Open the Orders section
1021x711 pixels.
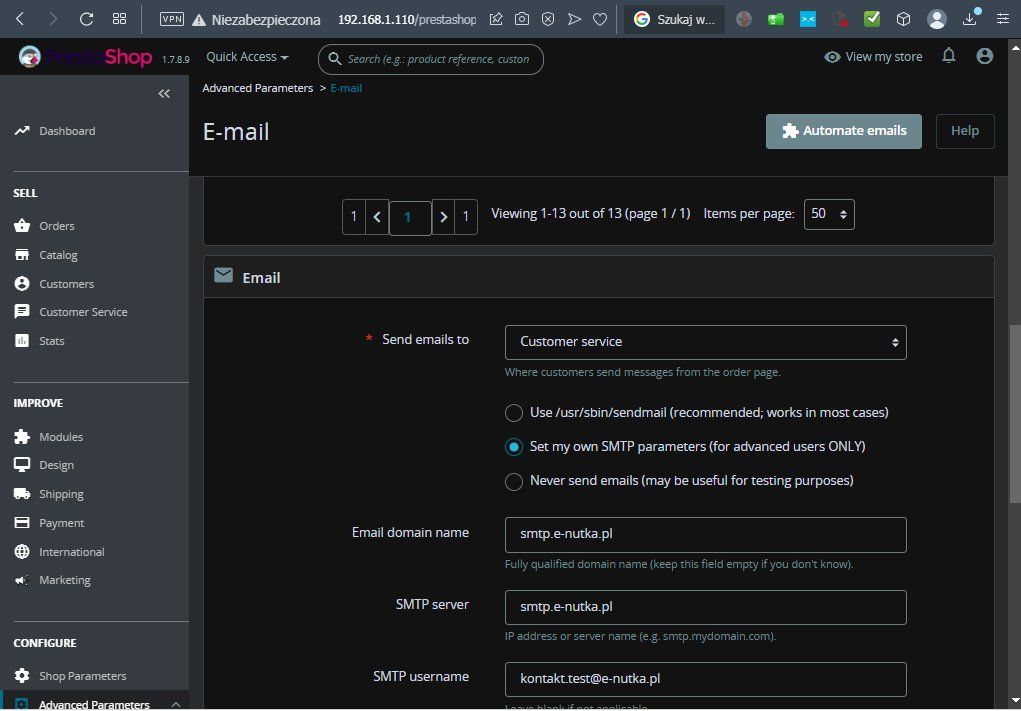56,226
